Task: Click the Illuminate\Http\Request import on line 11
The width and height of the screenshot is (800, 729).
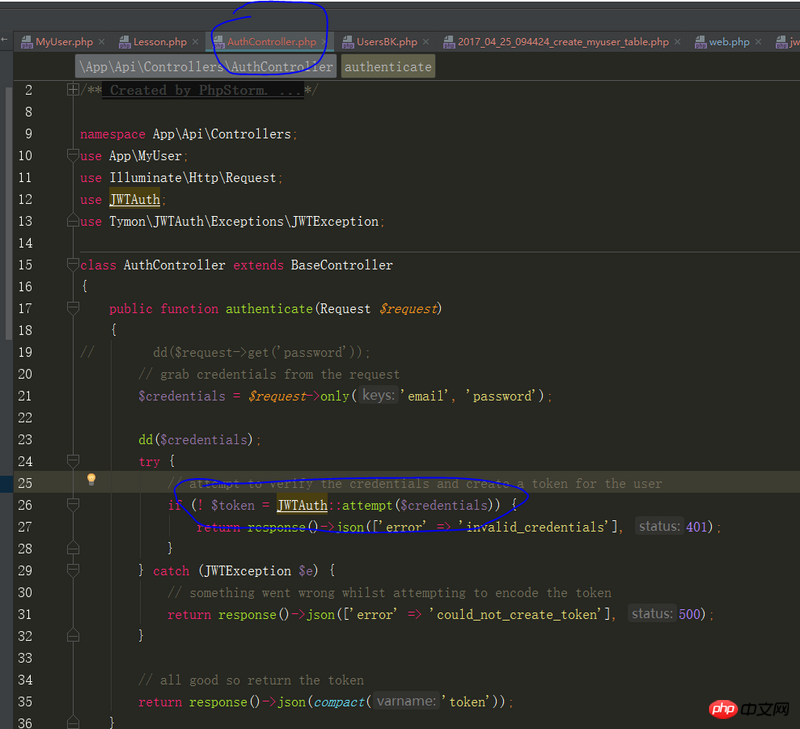Action: point(192,178)
